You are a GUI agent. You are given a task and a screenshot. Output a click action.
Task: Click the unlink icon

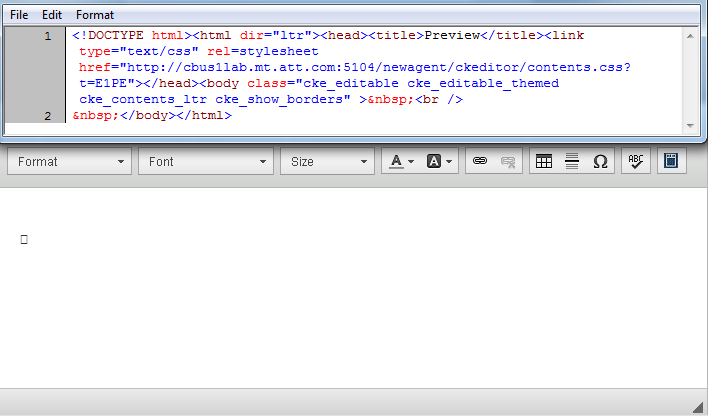508,161
